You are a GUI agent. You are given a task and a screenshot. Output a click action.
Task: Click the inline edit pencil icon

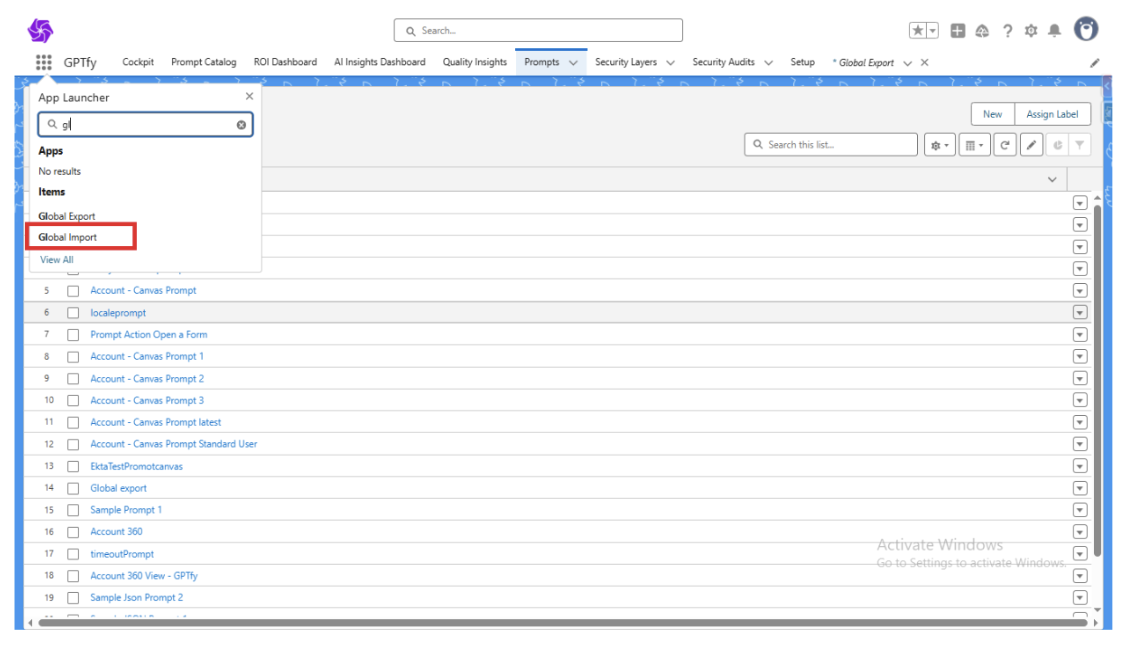[x=1032, y=145]
